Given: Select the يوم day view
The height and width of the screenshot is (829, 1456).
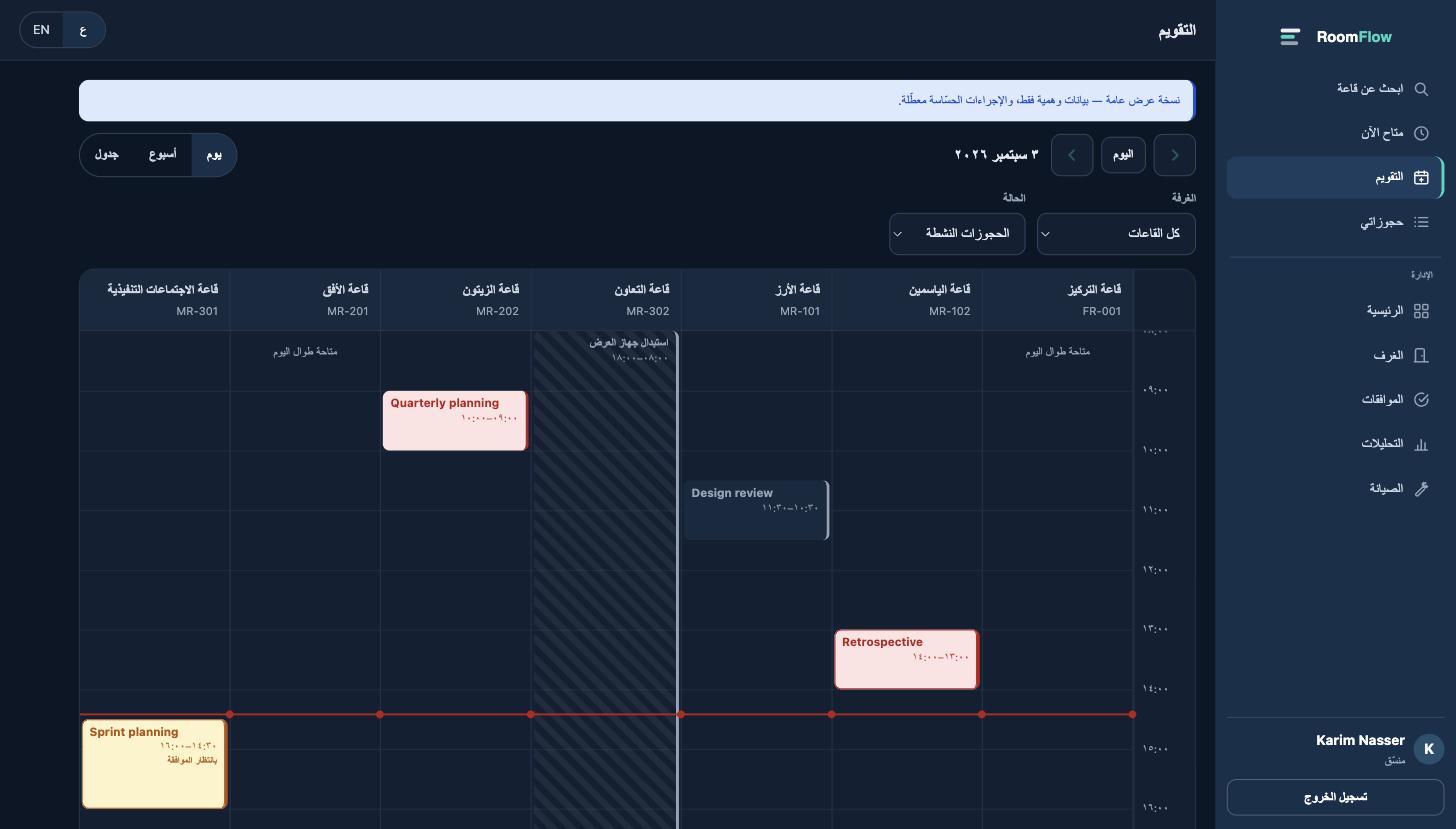Looking at the screenshot, I should [x=214, y=155].
